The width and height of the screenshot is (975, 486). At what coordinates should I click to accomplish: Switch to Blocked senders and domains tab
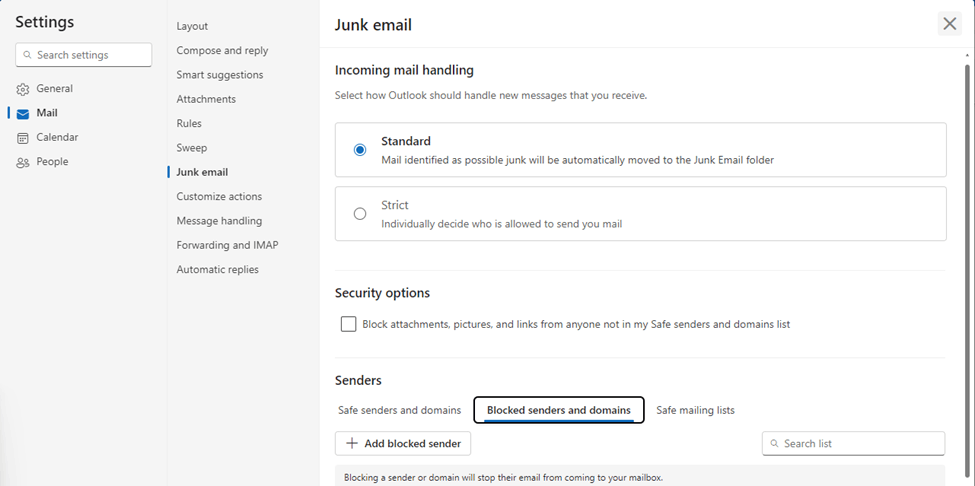[559, 410]
